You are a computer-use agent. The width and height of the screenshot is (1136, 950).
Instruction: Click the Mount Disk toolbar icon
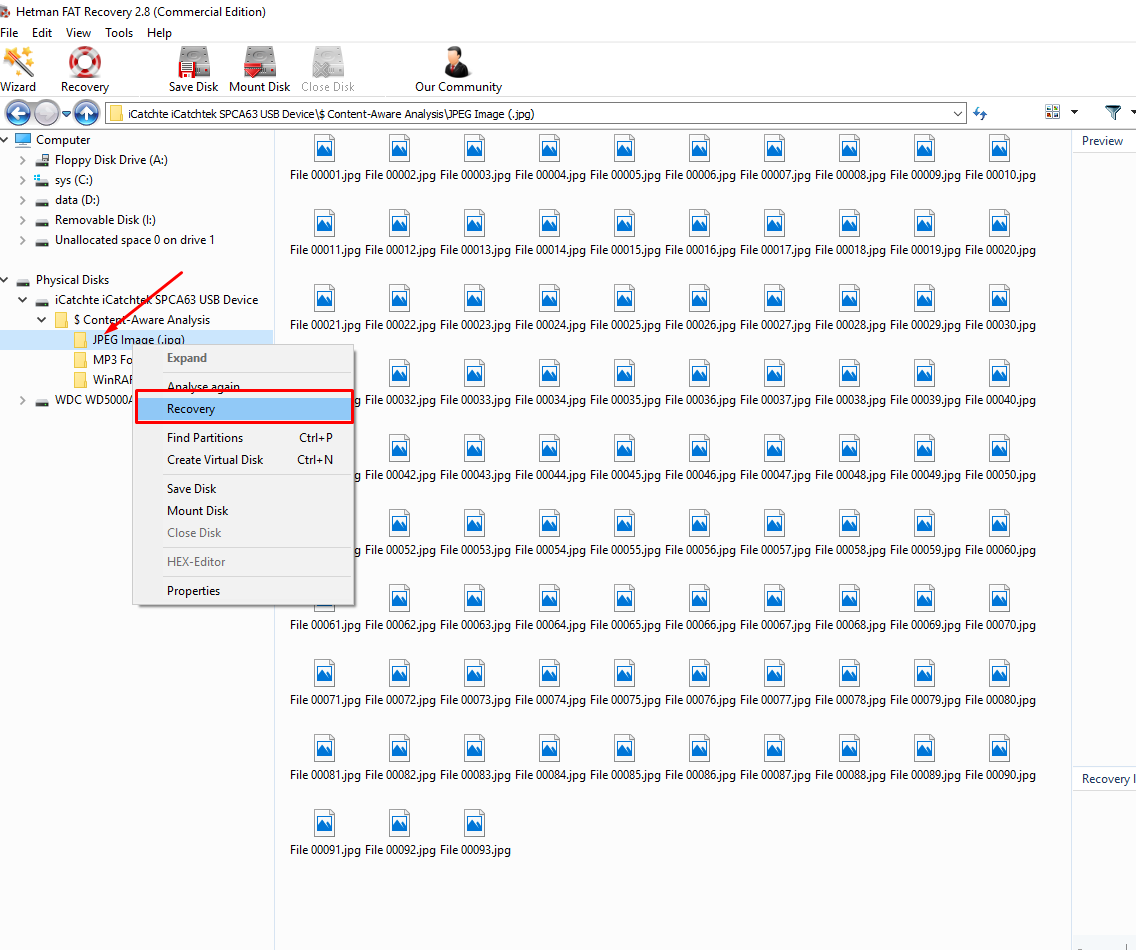click(260, 69)
